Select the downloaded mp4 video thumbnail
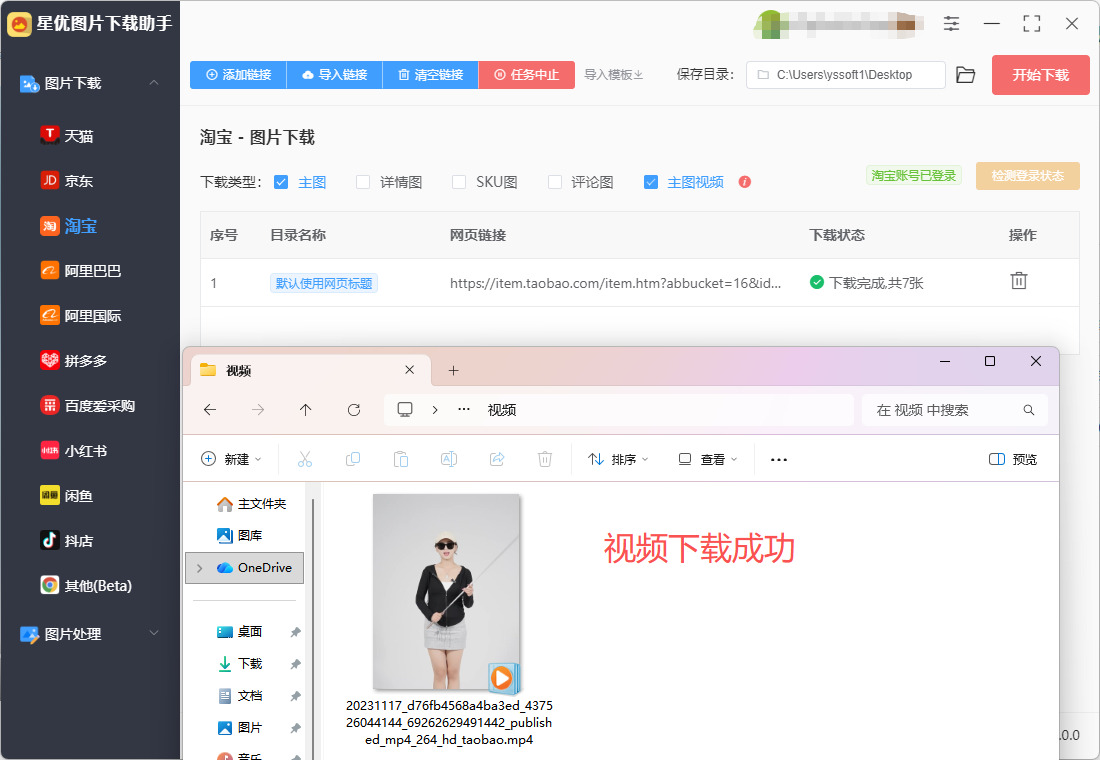This screenshot has height=760, width=1100. coord(447,592)
